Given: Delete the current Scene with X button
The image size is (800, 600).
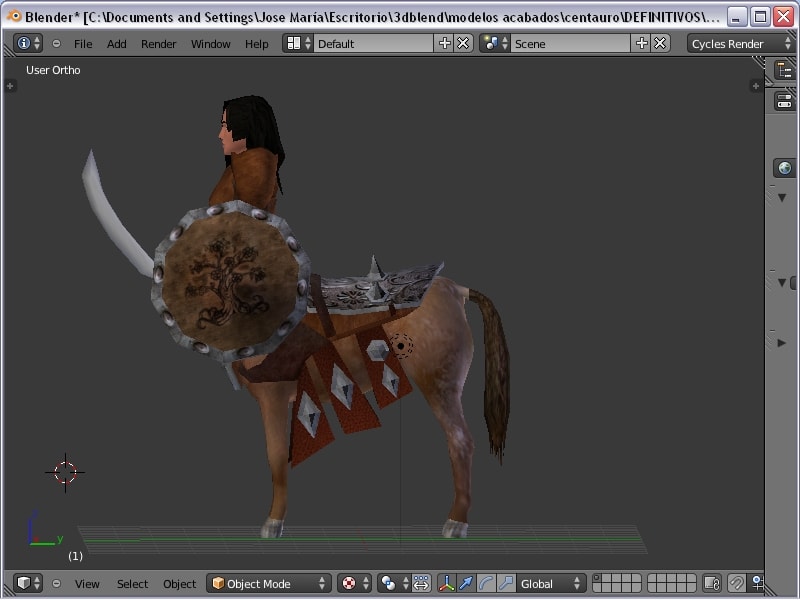Looking at the screenshot, I should pos(661,43).
